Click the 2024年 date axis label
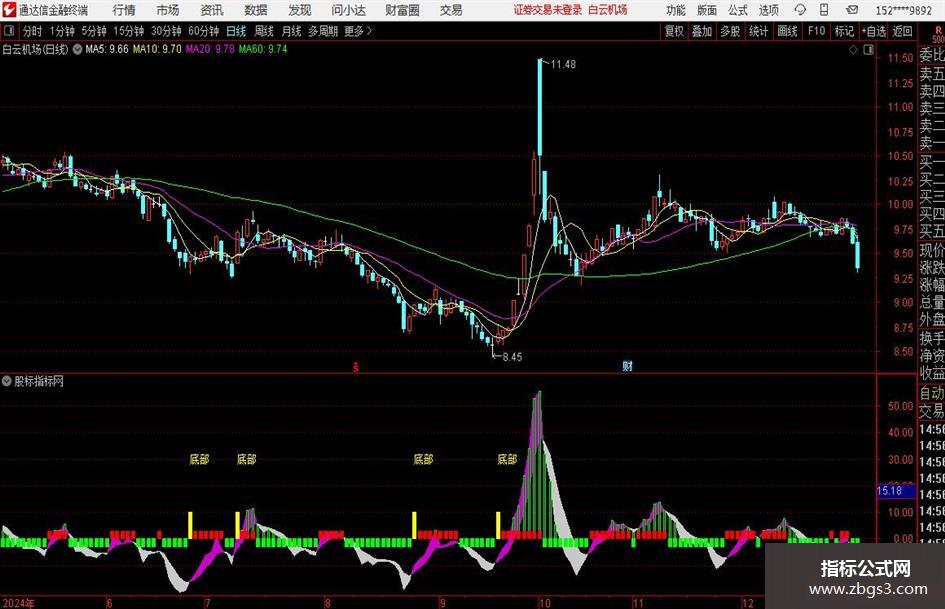The width and height of the screenshot is (945, 609). point(19,603)
